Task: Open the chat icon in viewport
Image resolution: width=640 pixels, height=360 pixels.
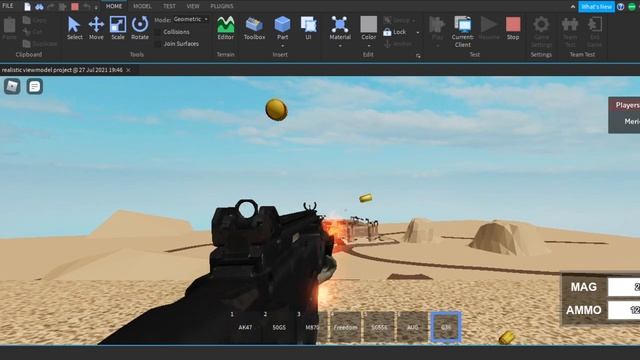Action: [x=35, y=87]
